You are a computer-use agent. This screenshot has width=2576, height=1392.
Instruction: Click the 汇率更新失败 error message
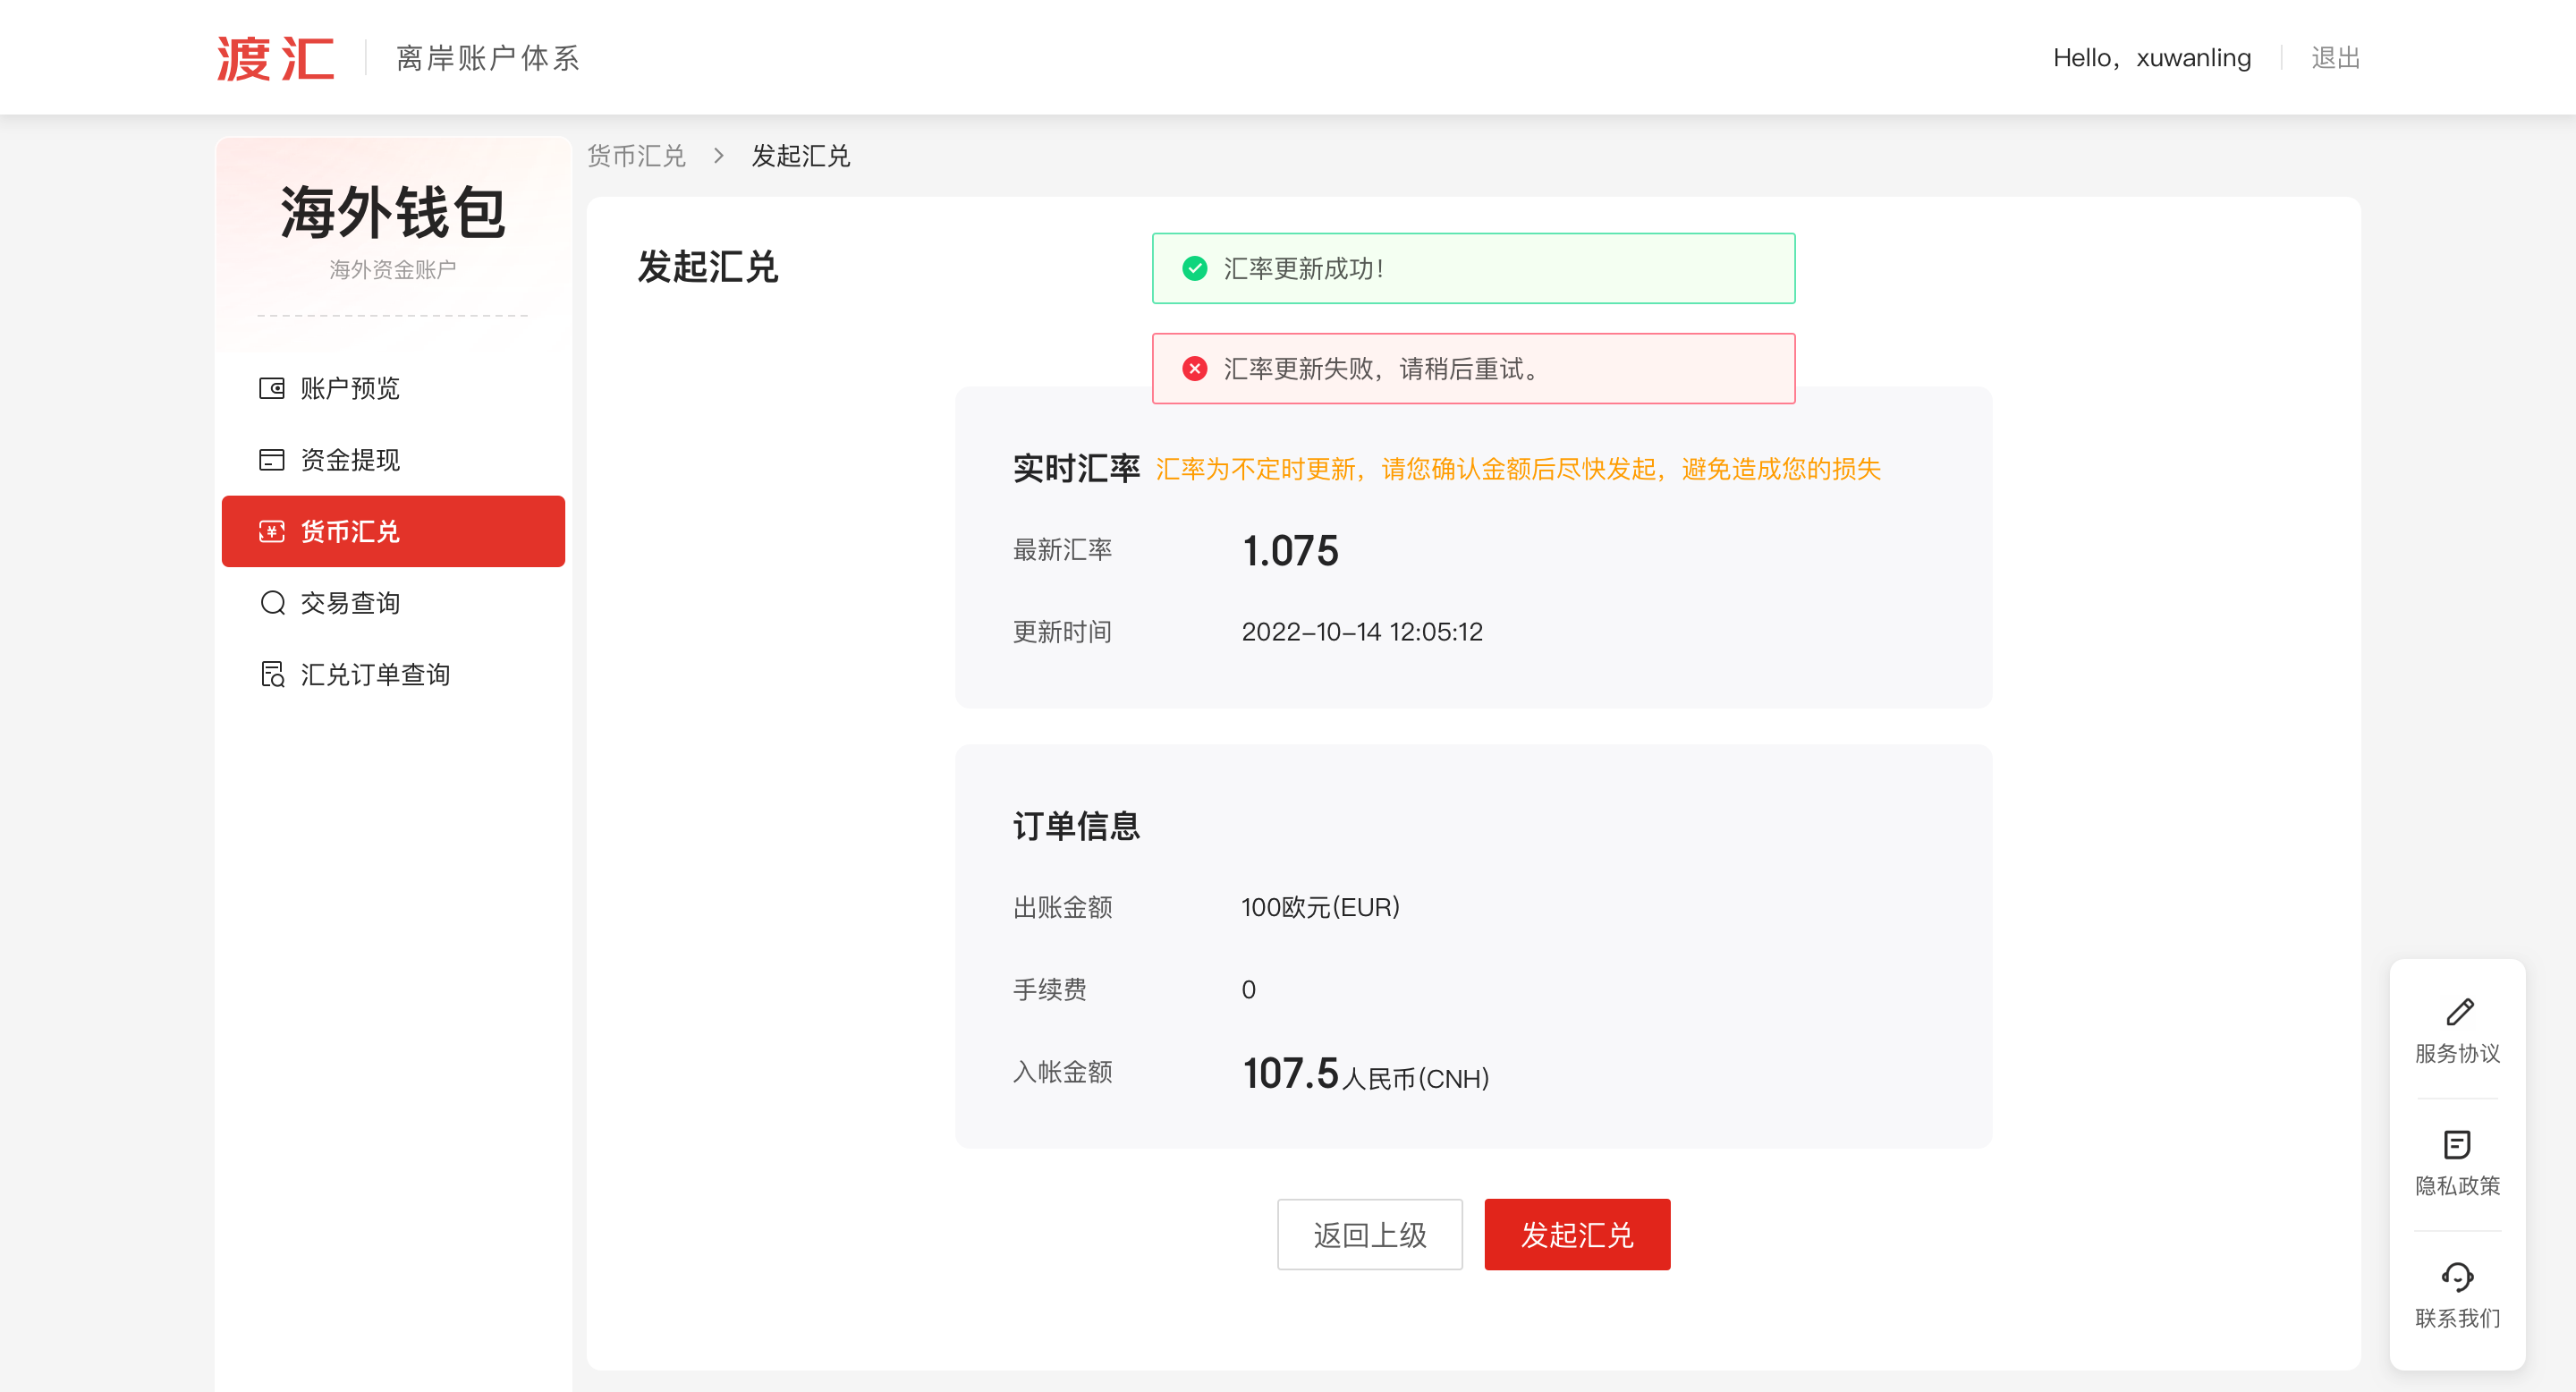(1473, 369)
